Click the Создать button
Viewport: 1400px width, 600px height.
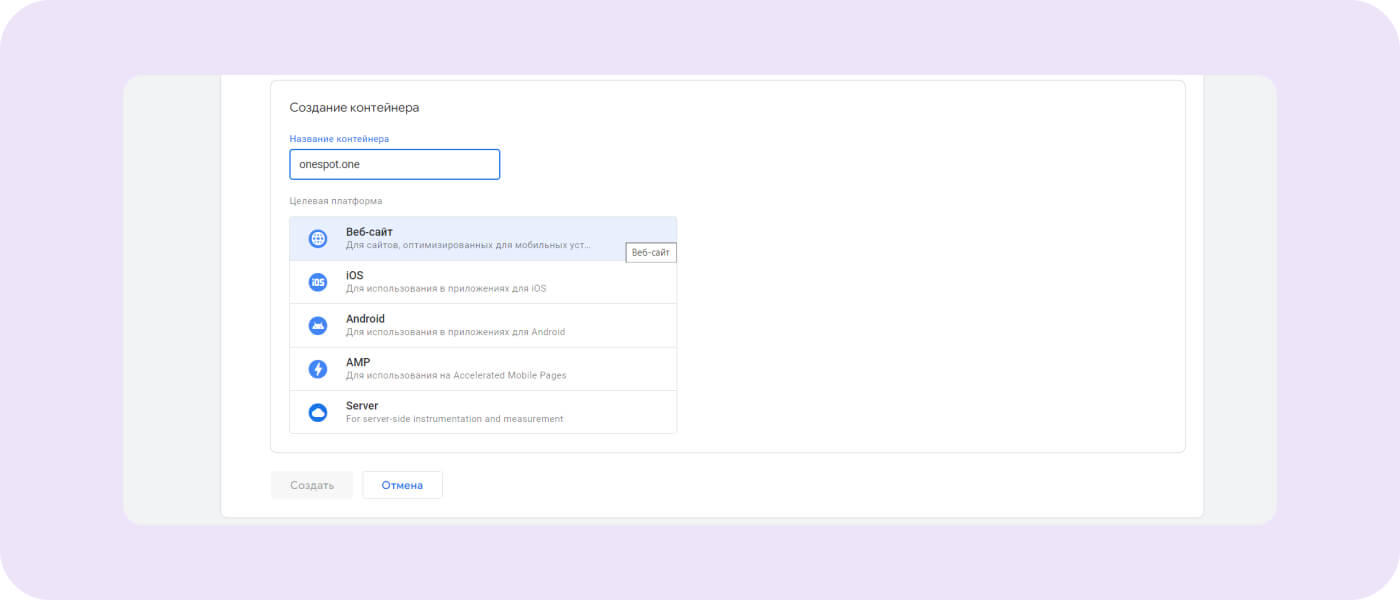[312, 485]
